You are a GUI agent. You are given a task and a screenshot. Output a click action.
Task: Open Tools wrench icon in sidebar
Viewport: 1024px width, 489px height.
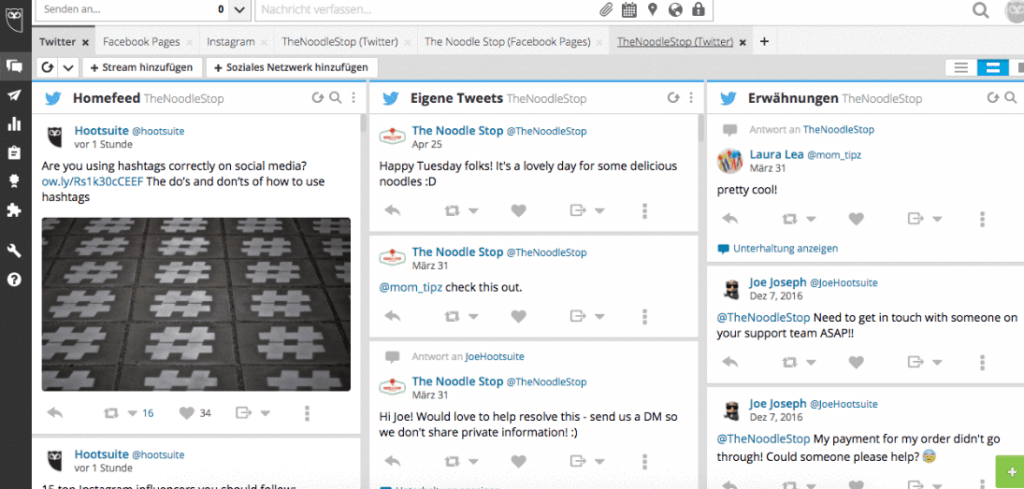tap(14, 251)
